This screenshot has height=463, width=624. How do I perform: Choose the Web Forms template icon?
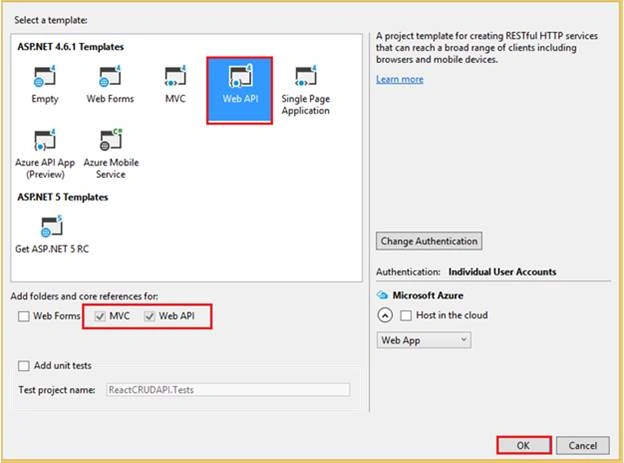pos(110,76)
